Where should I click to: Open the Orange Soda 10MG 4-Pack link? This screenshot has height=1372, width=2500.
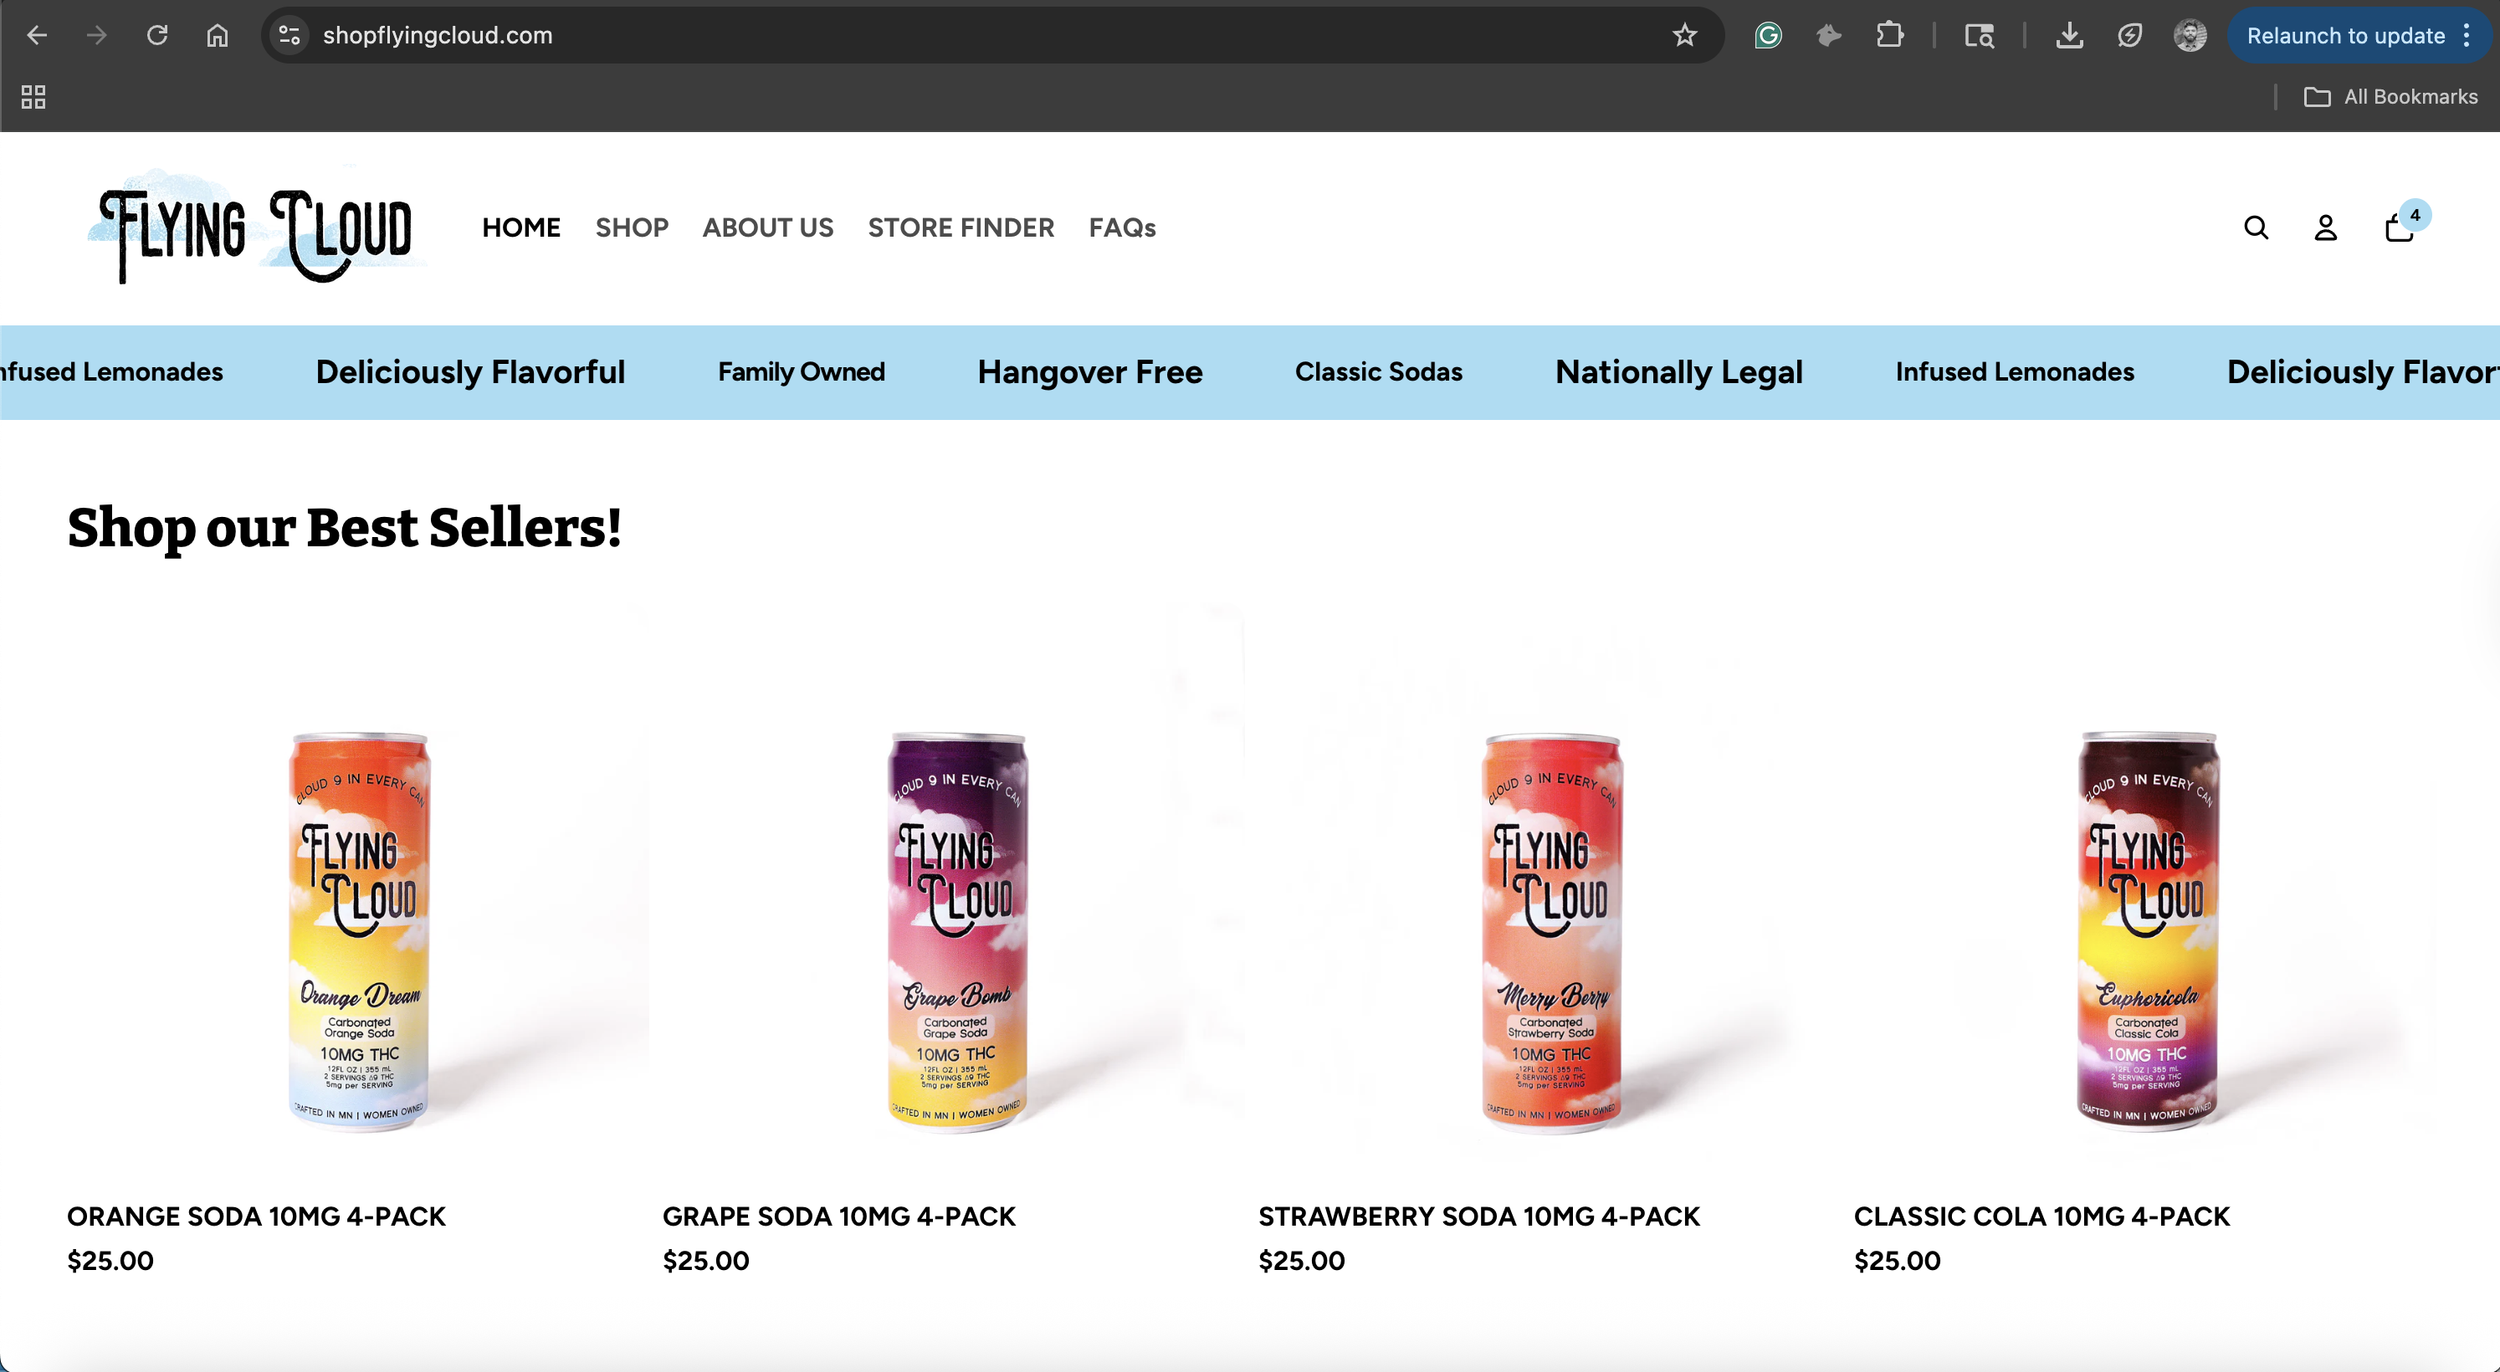coord(256,1217)
